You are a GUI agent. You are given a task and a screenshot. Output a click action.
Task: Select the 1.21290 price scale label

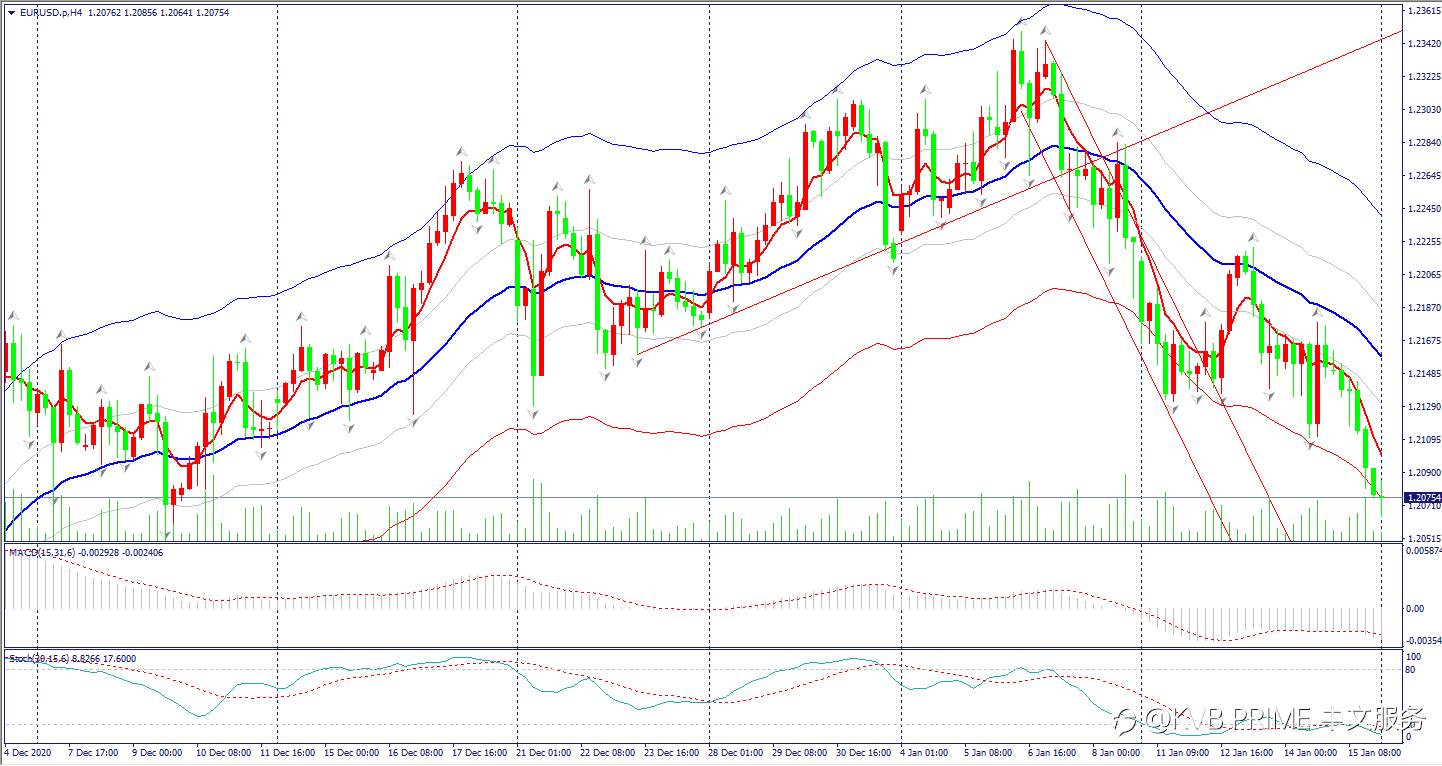[1423, 407]
